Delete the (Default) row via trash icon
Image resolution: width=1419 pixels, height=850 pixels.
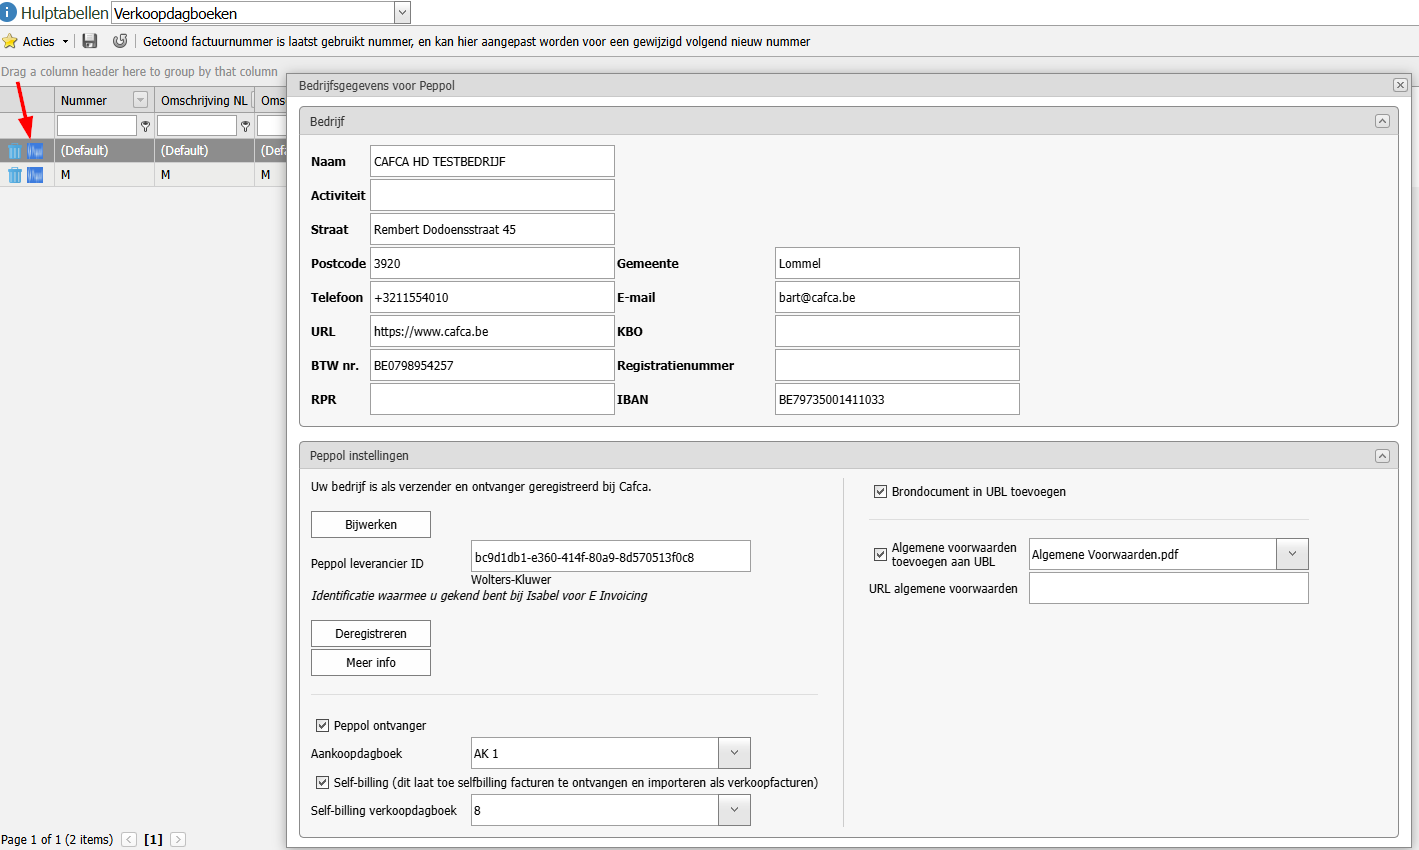(x=15, y=151)
